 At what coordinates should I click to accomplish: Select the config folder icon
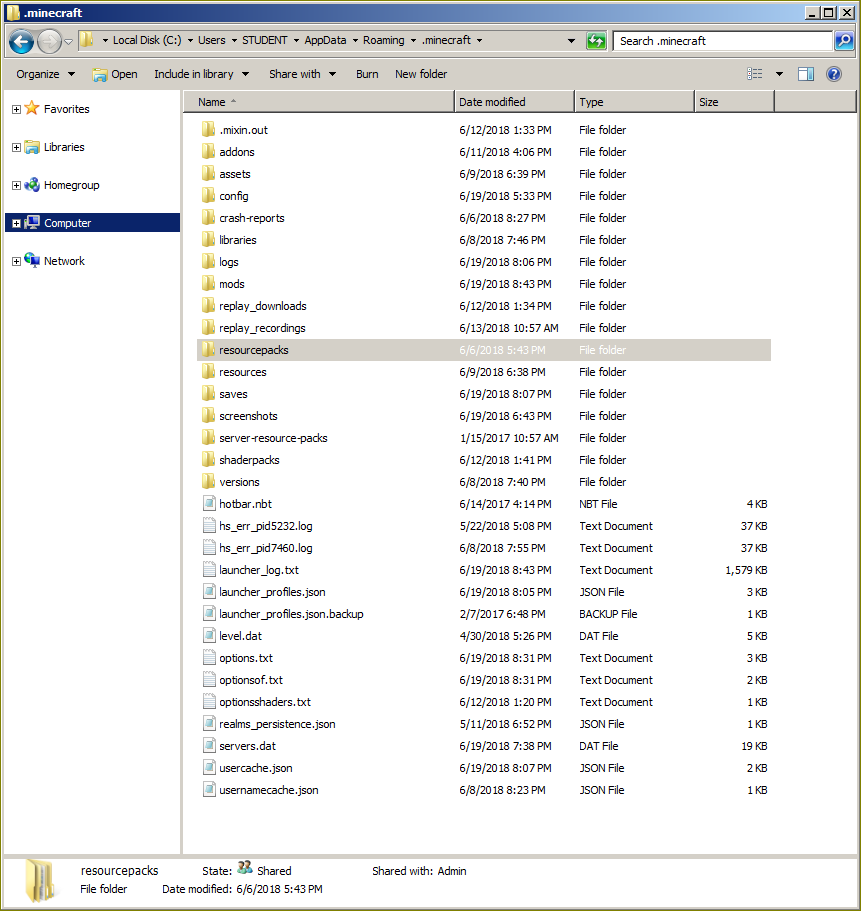[x=209, y=196]
